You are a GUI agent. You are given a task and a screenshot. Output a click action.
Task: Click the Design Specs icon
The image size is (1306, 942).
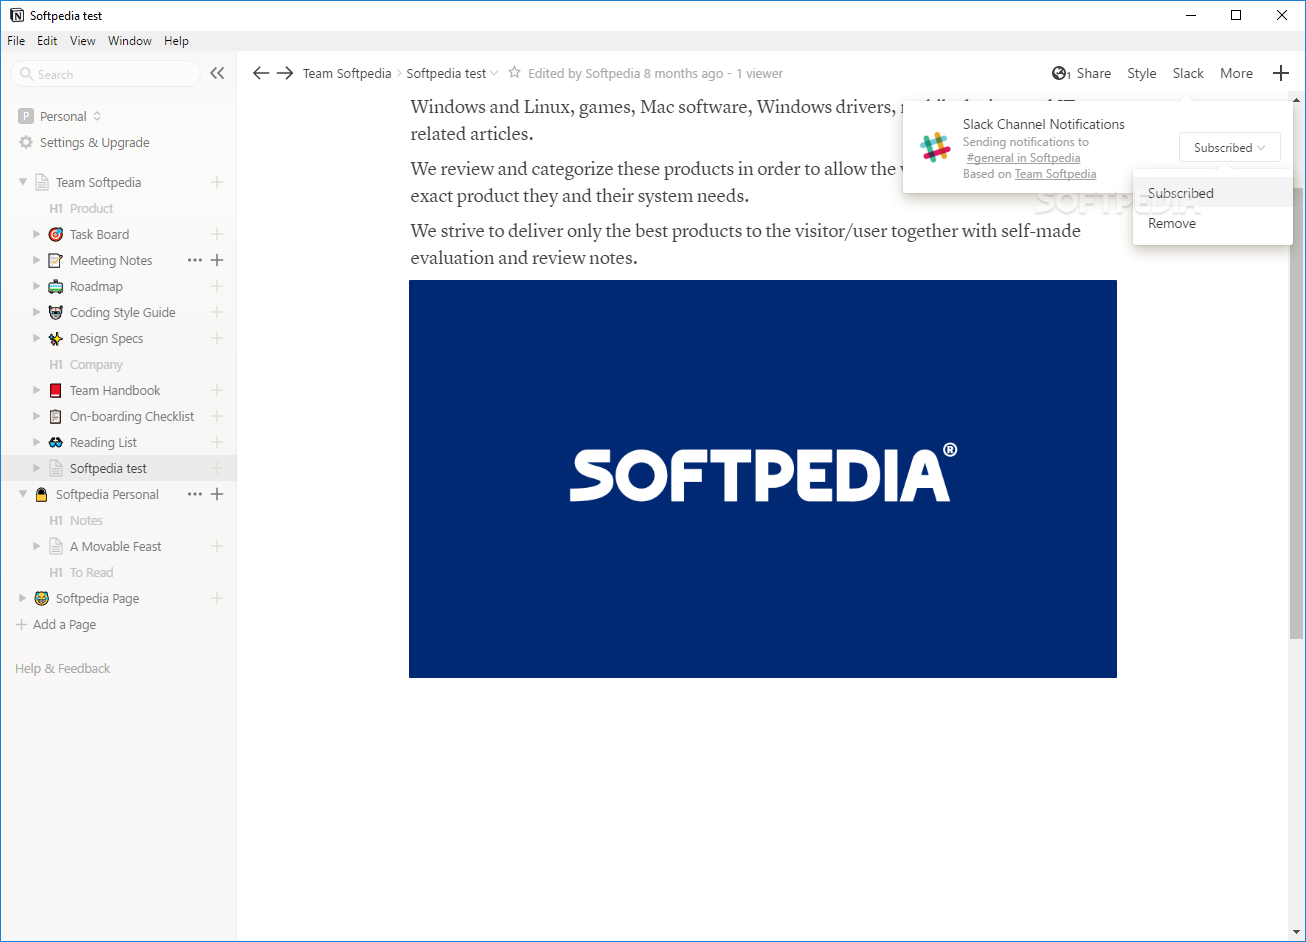coord(56,338)
